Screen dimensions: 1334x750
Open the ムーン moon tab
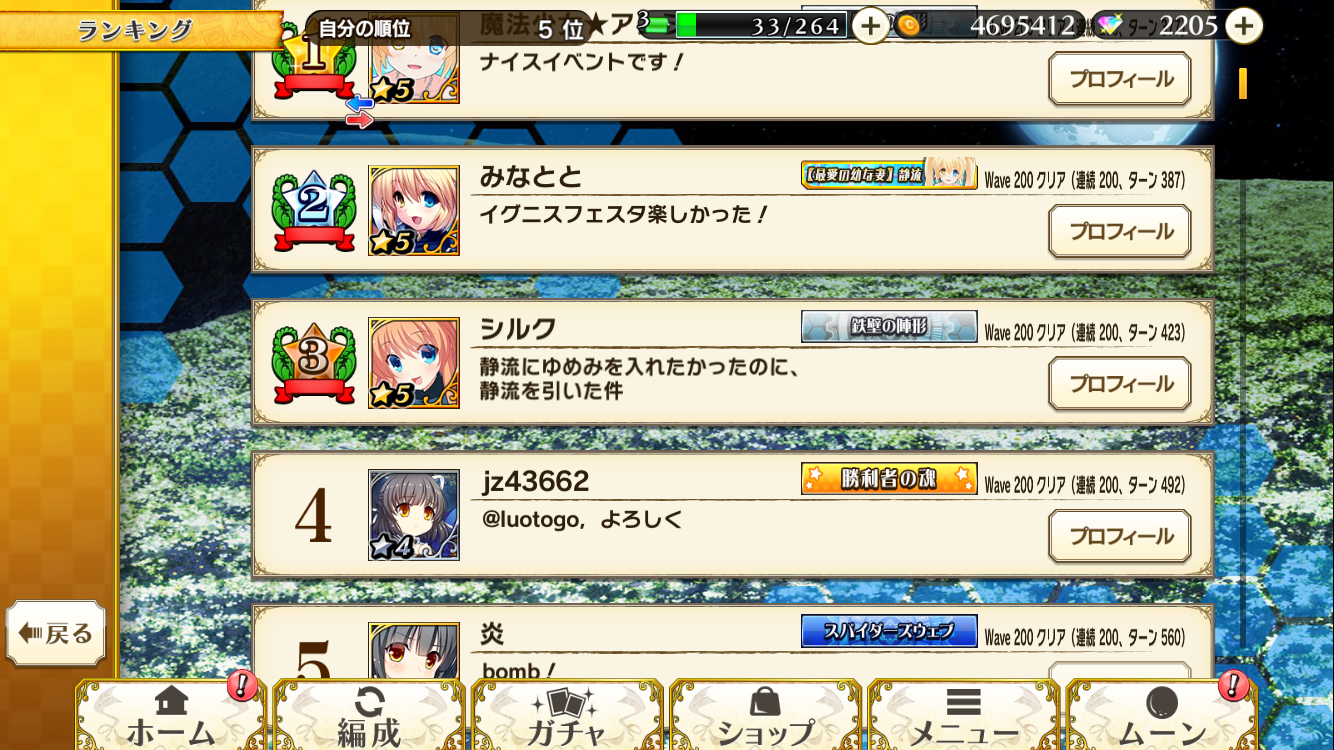[1161, 715]
